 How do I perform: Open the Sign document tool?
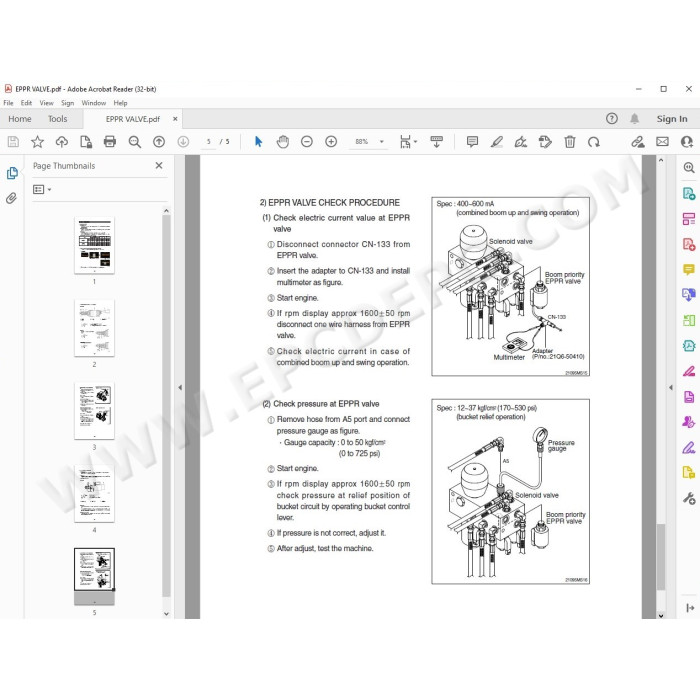click(x=521, y=142)
